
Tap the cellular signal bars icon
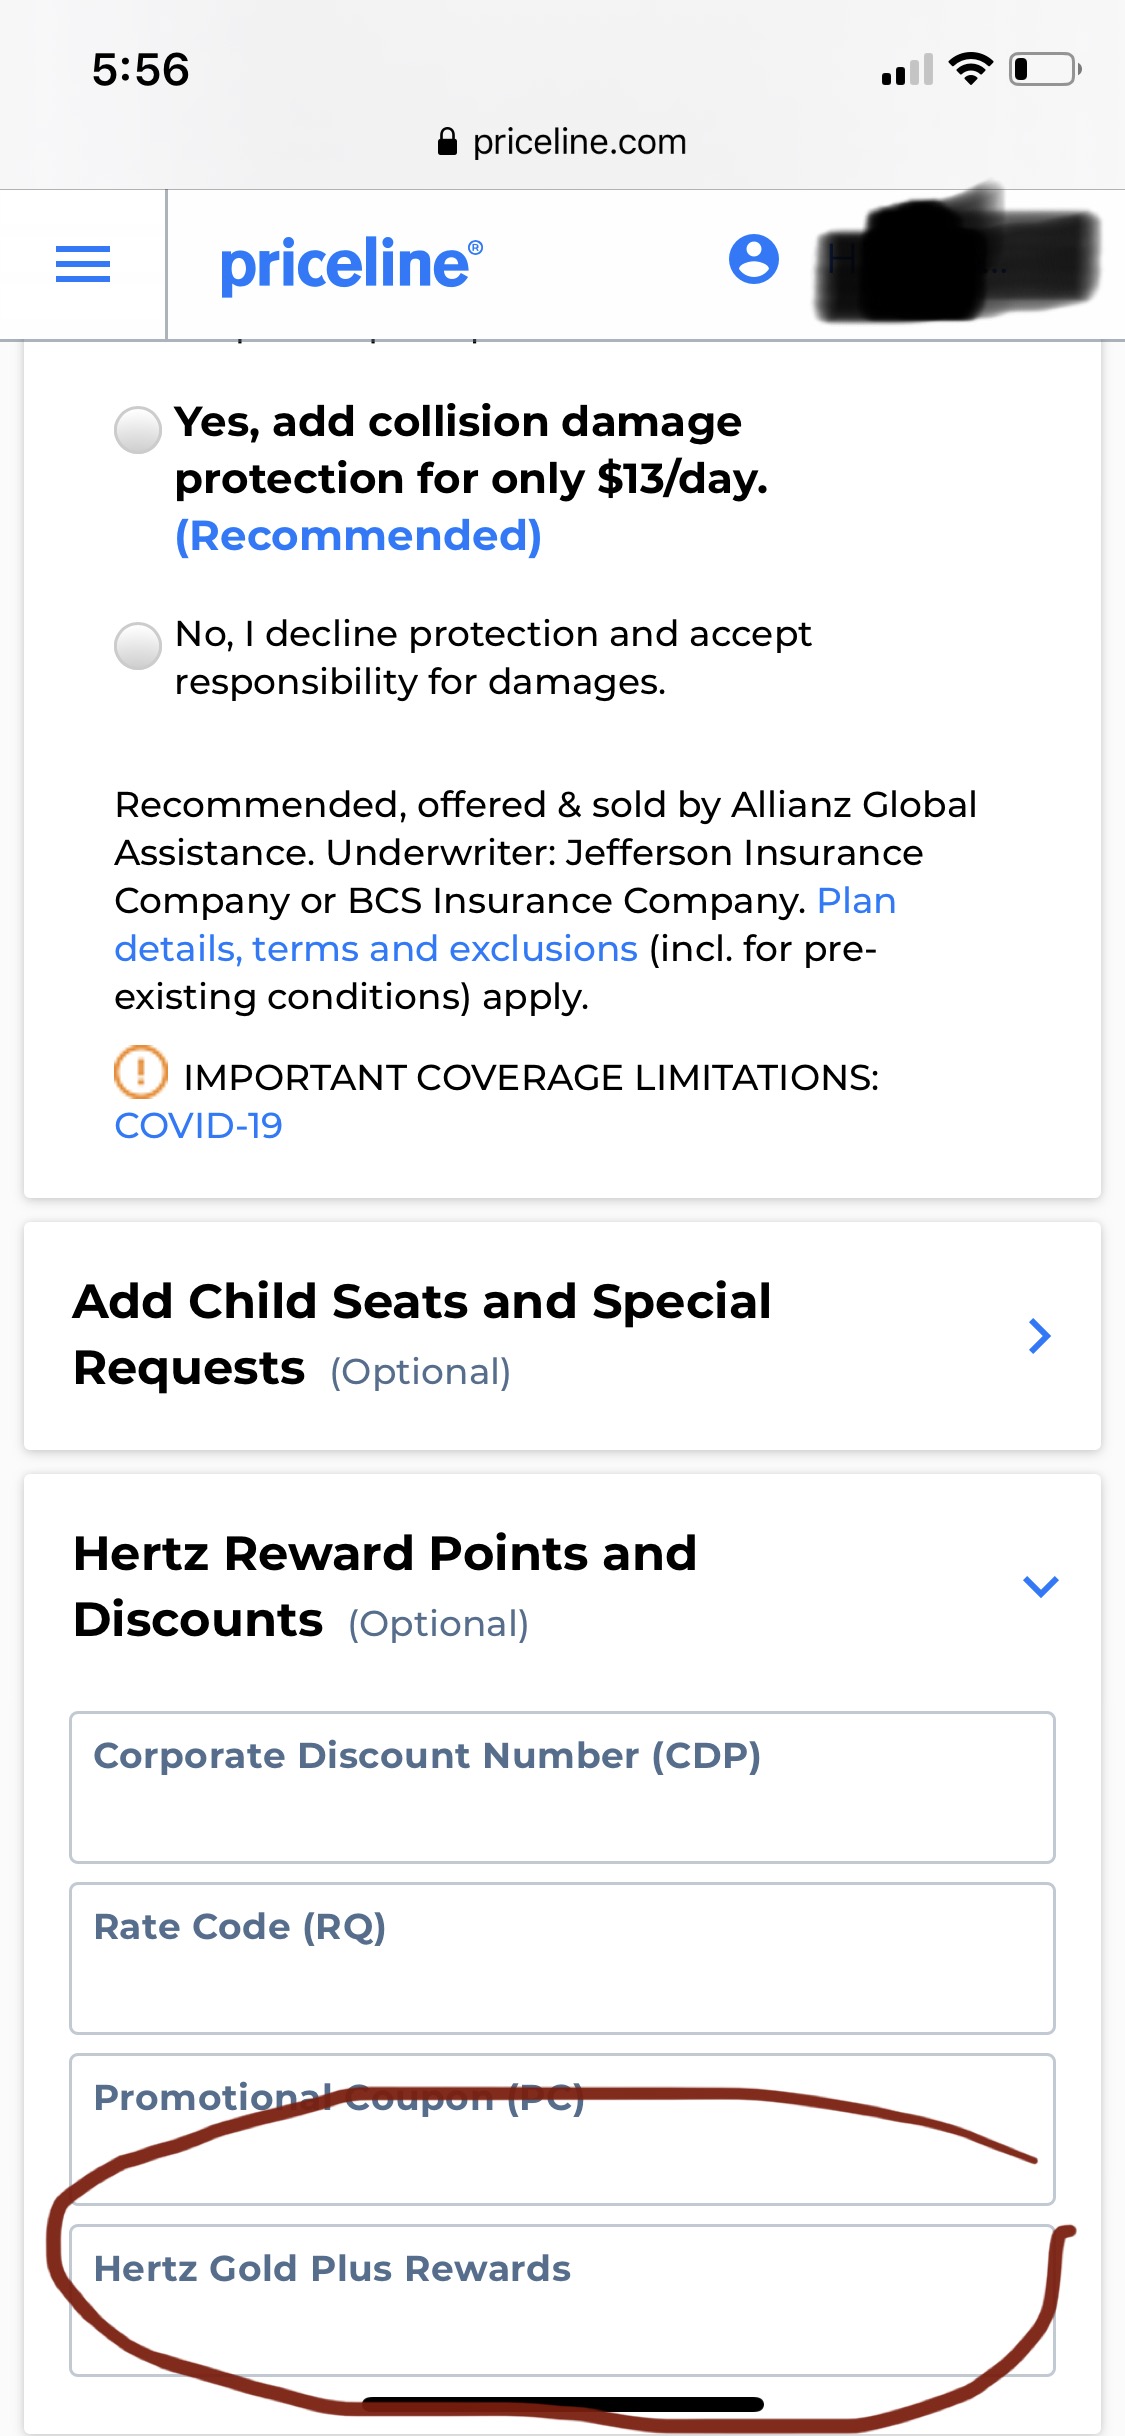(x=907, y=70)
